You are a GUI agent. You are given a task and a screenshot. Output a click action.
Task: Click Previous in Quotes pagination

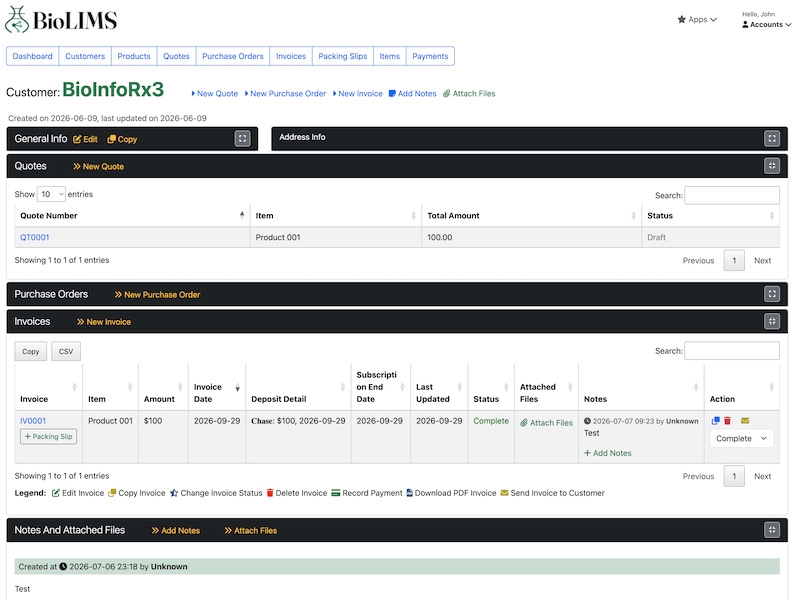coord(698,260)
